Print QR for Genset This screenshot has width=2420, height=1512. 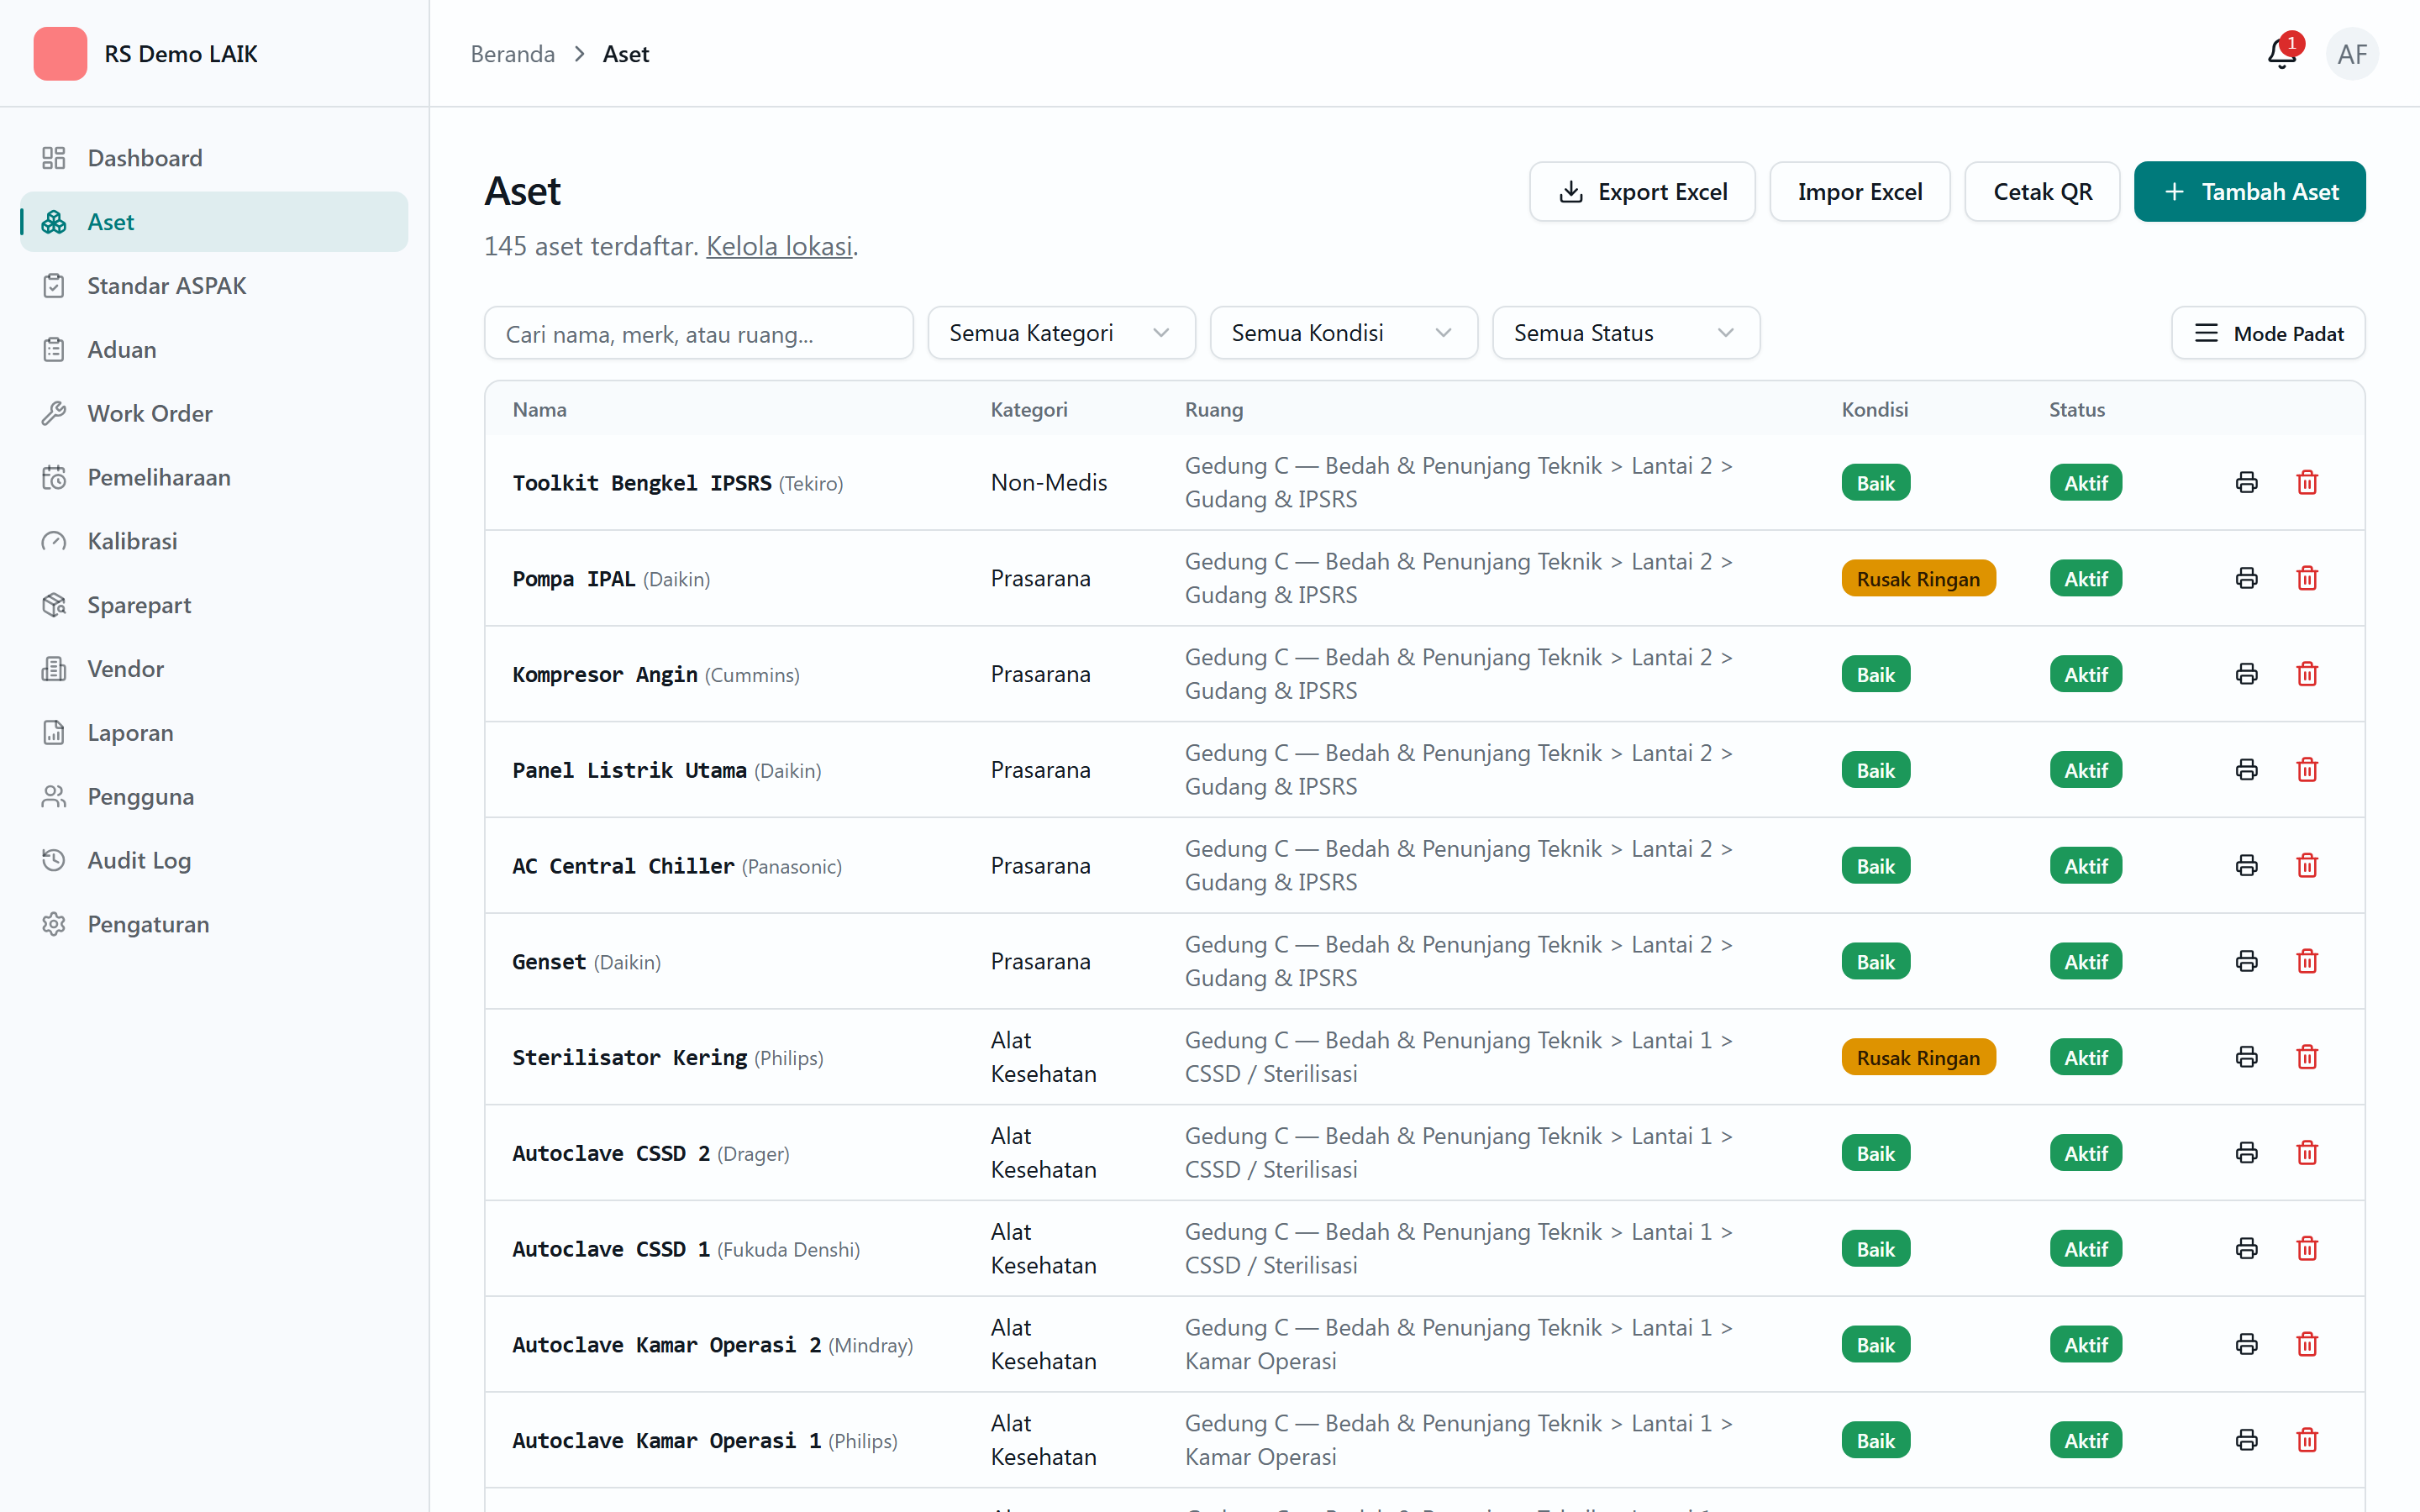(x=2246, y=961)
